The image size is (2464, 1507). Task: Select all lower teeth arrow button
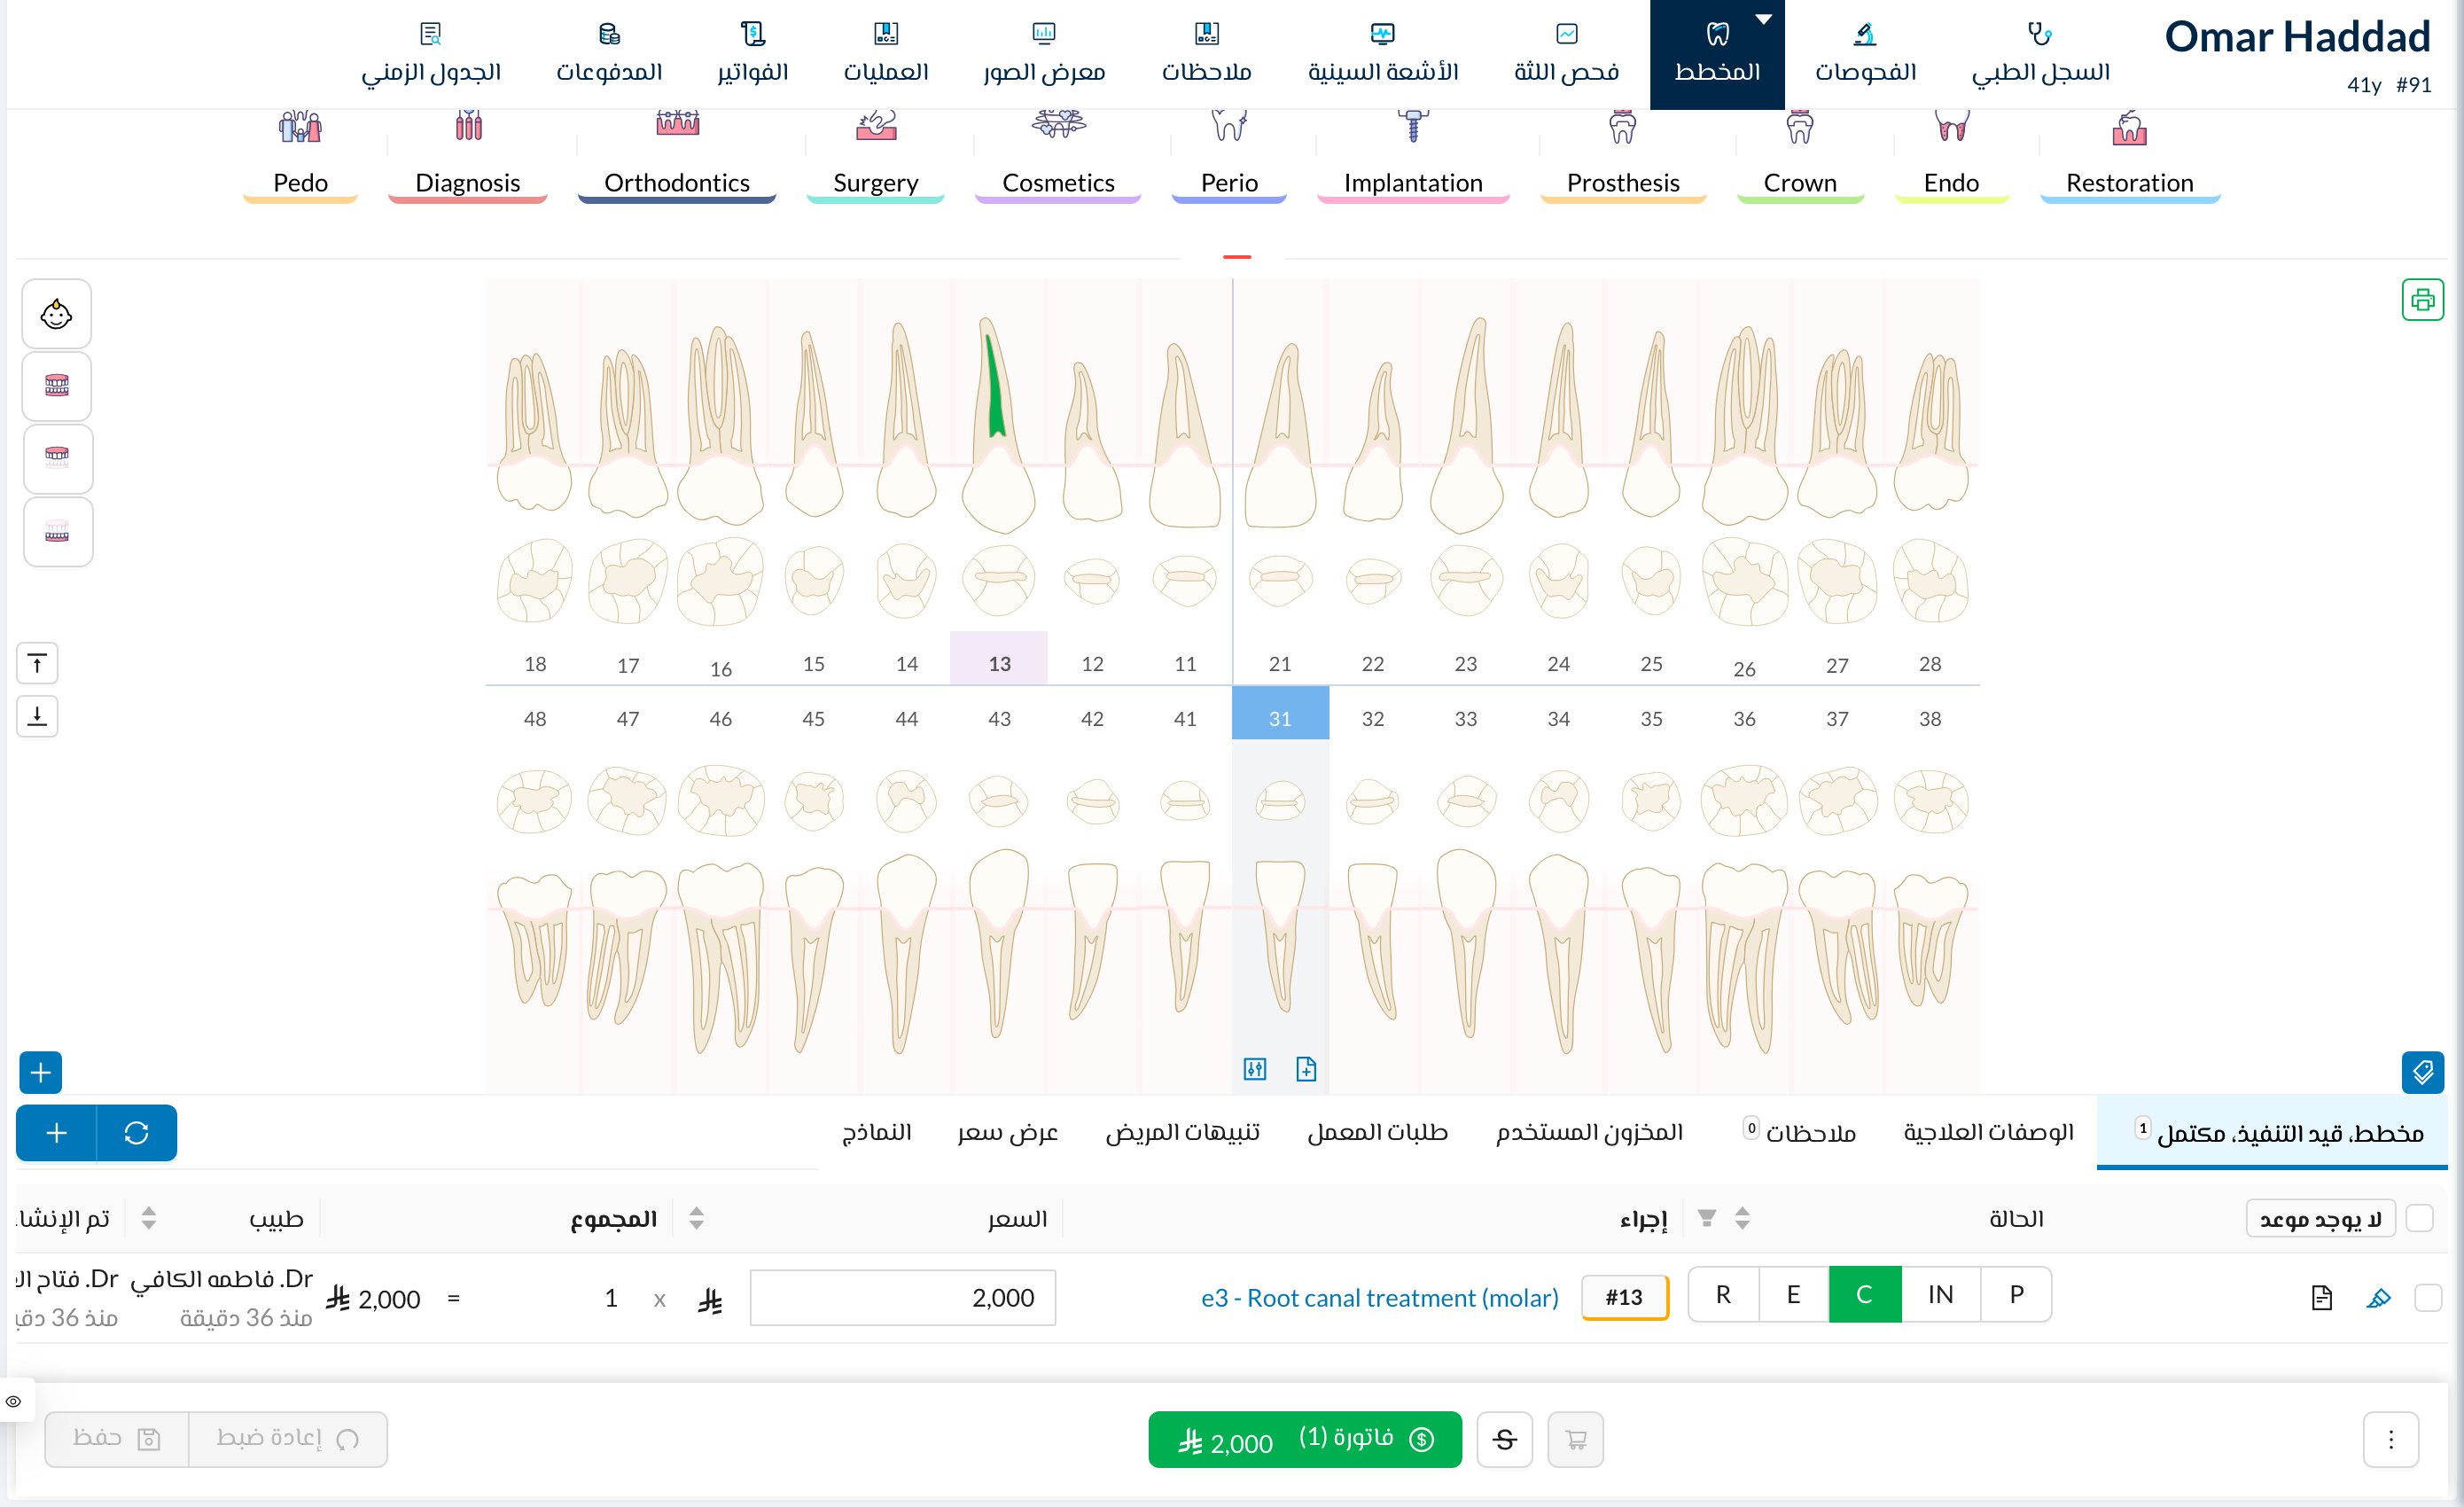[37, 716]
